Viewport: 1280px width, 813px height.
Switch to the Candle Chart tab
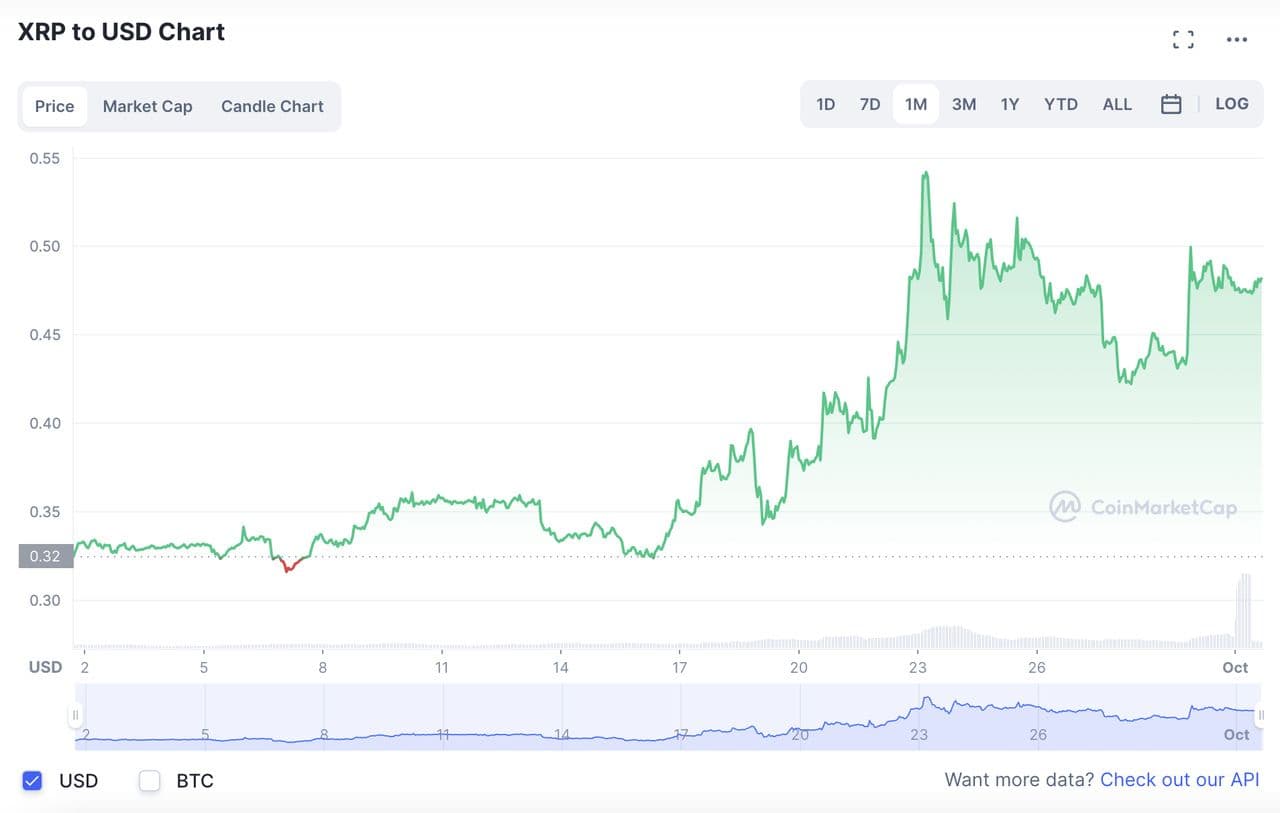pyautogui.click(x=272, y=106)
